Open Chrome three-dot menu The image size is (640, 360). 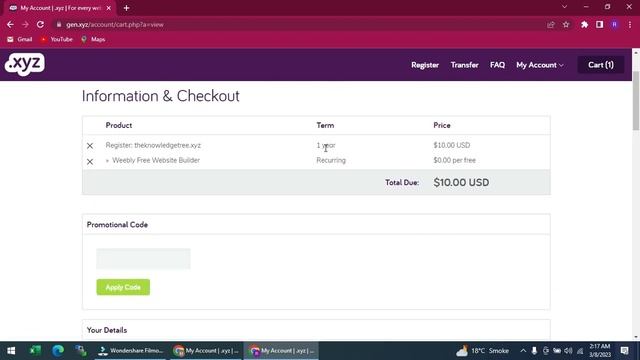click(x=630, y=24)
